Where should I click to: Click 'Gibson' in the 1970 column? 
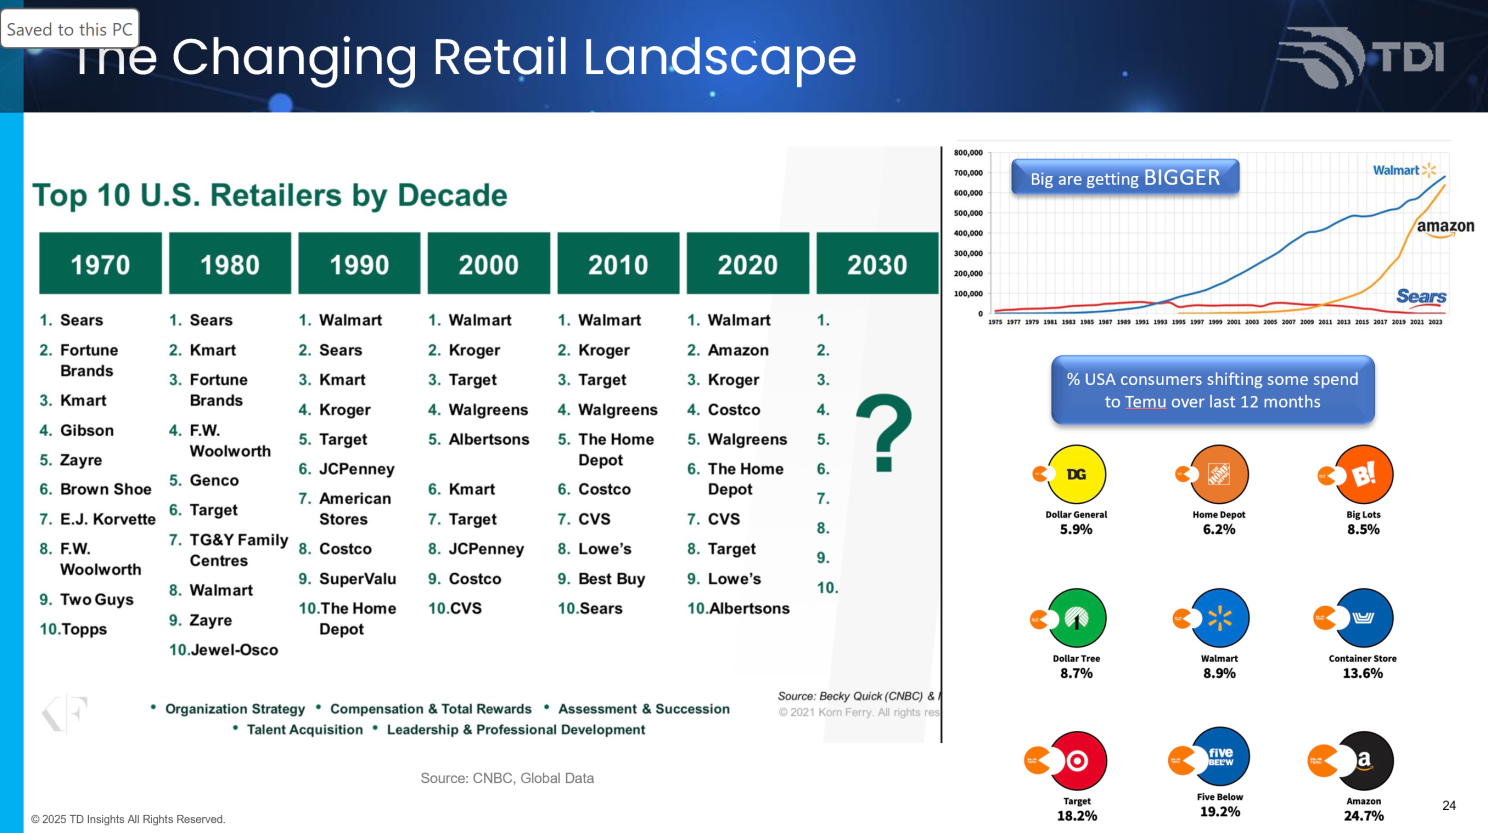coord(87,430)
